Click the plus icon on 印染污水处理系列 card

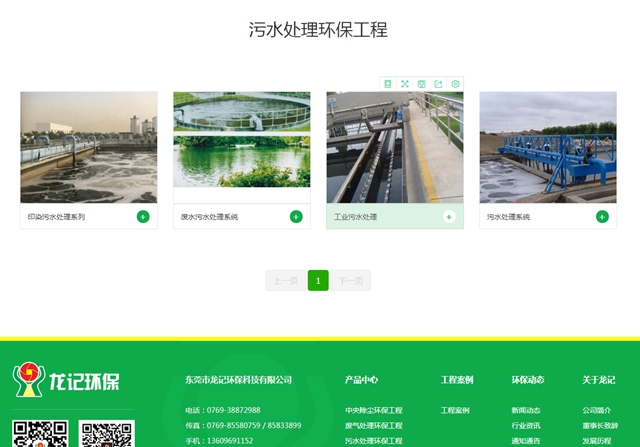click(143, 217)
